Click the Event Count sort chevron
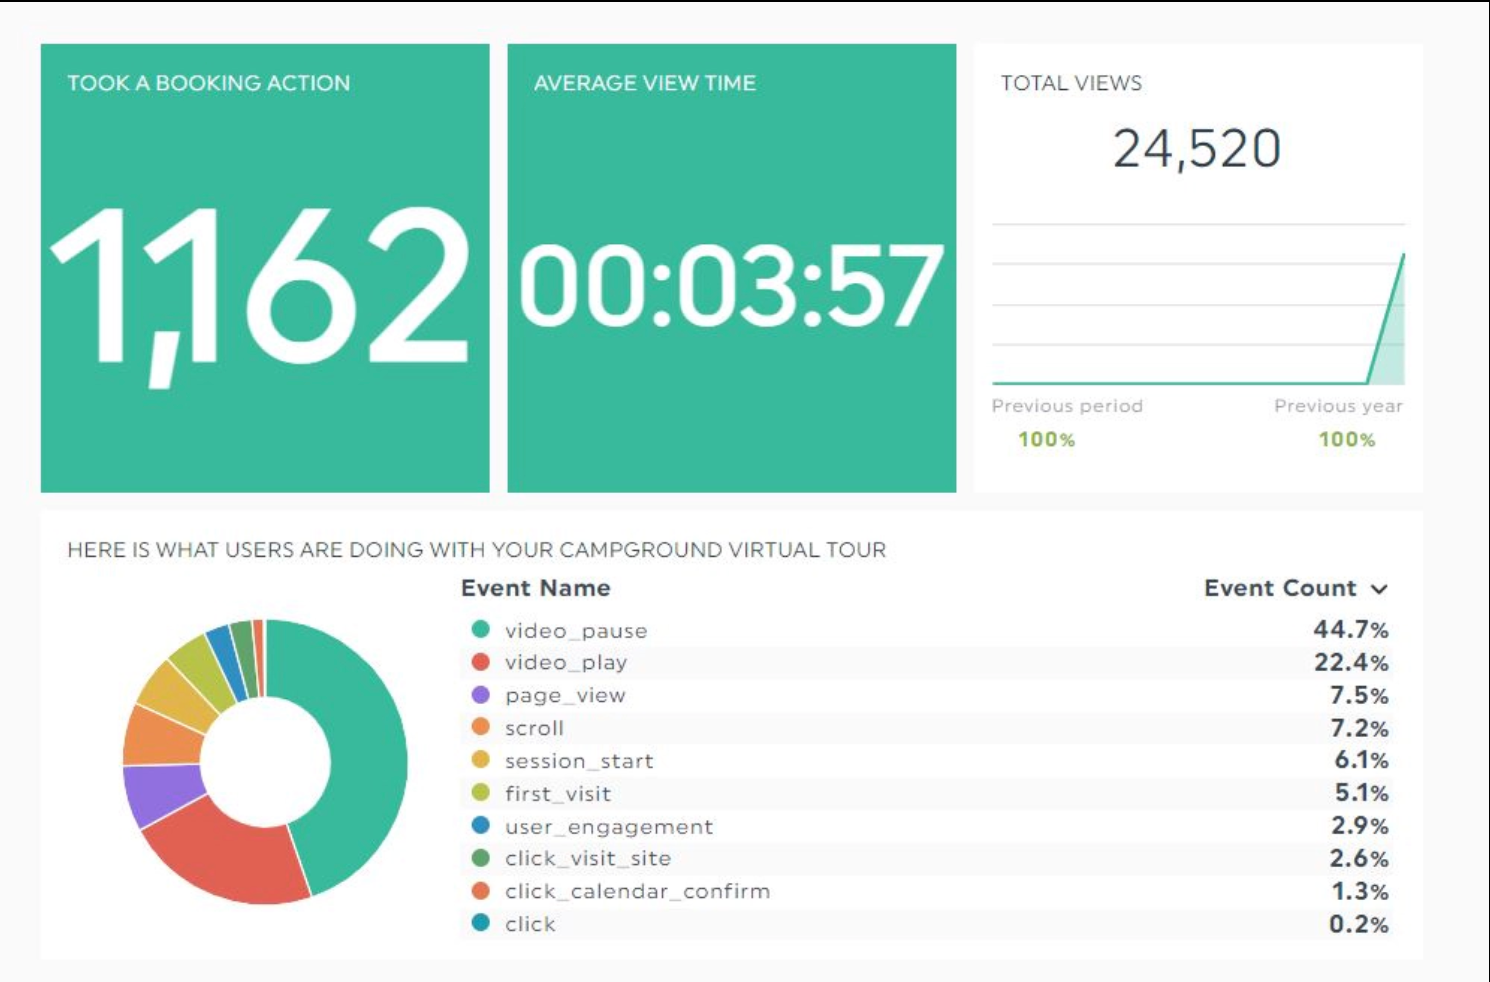 tap(1379, 589)
